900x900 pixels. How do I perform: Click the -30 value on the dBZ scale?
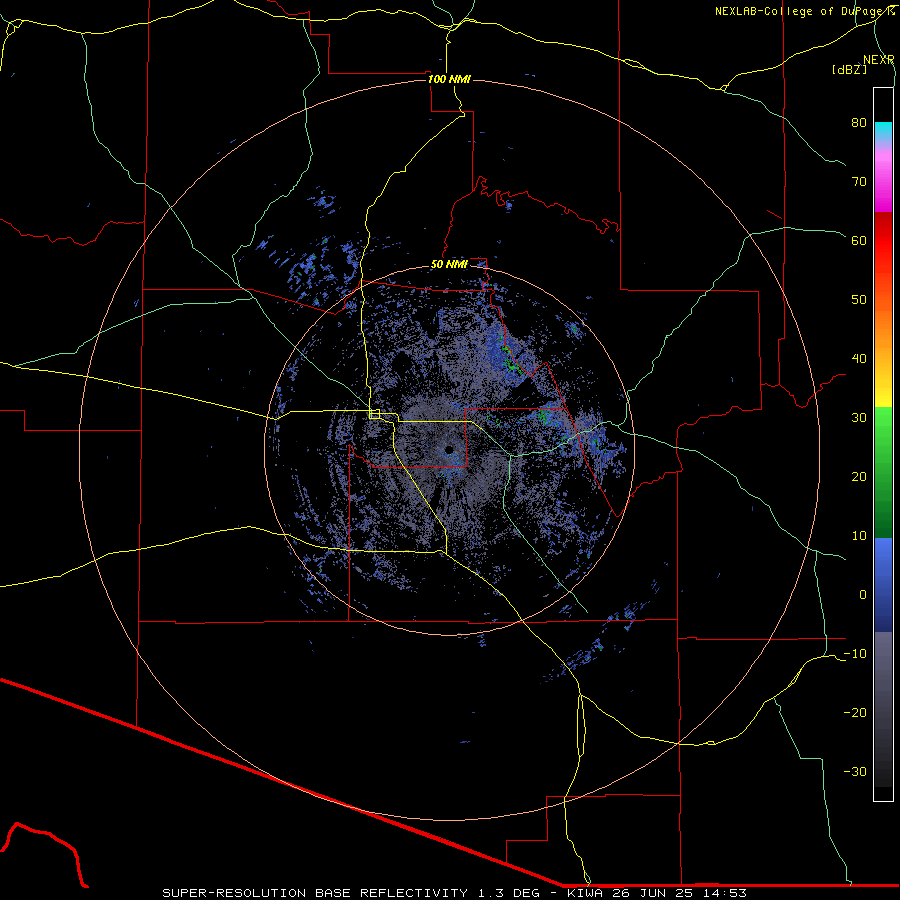pos(855,771)
